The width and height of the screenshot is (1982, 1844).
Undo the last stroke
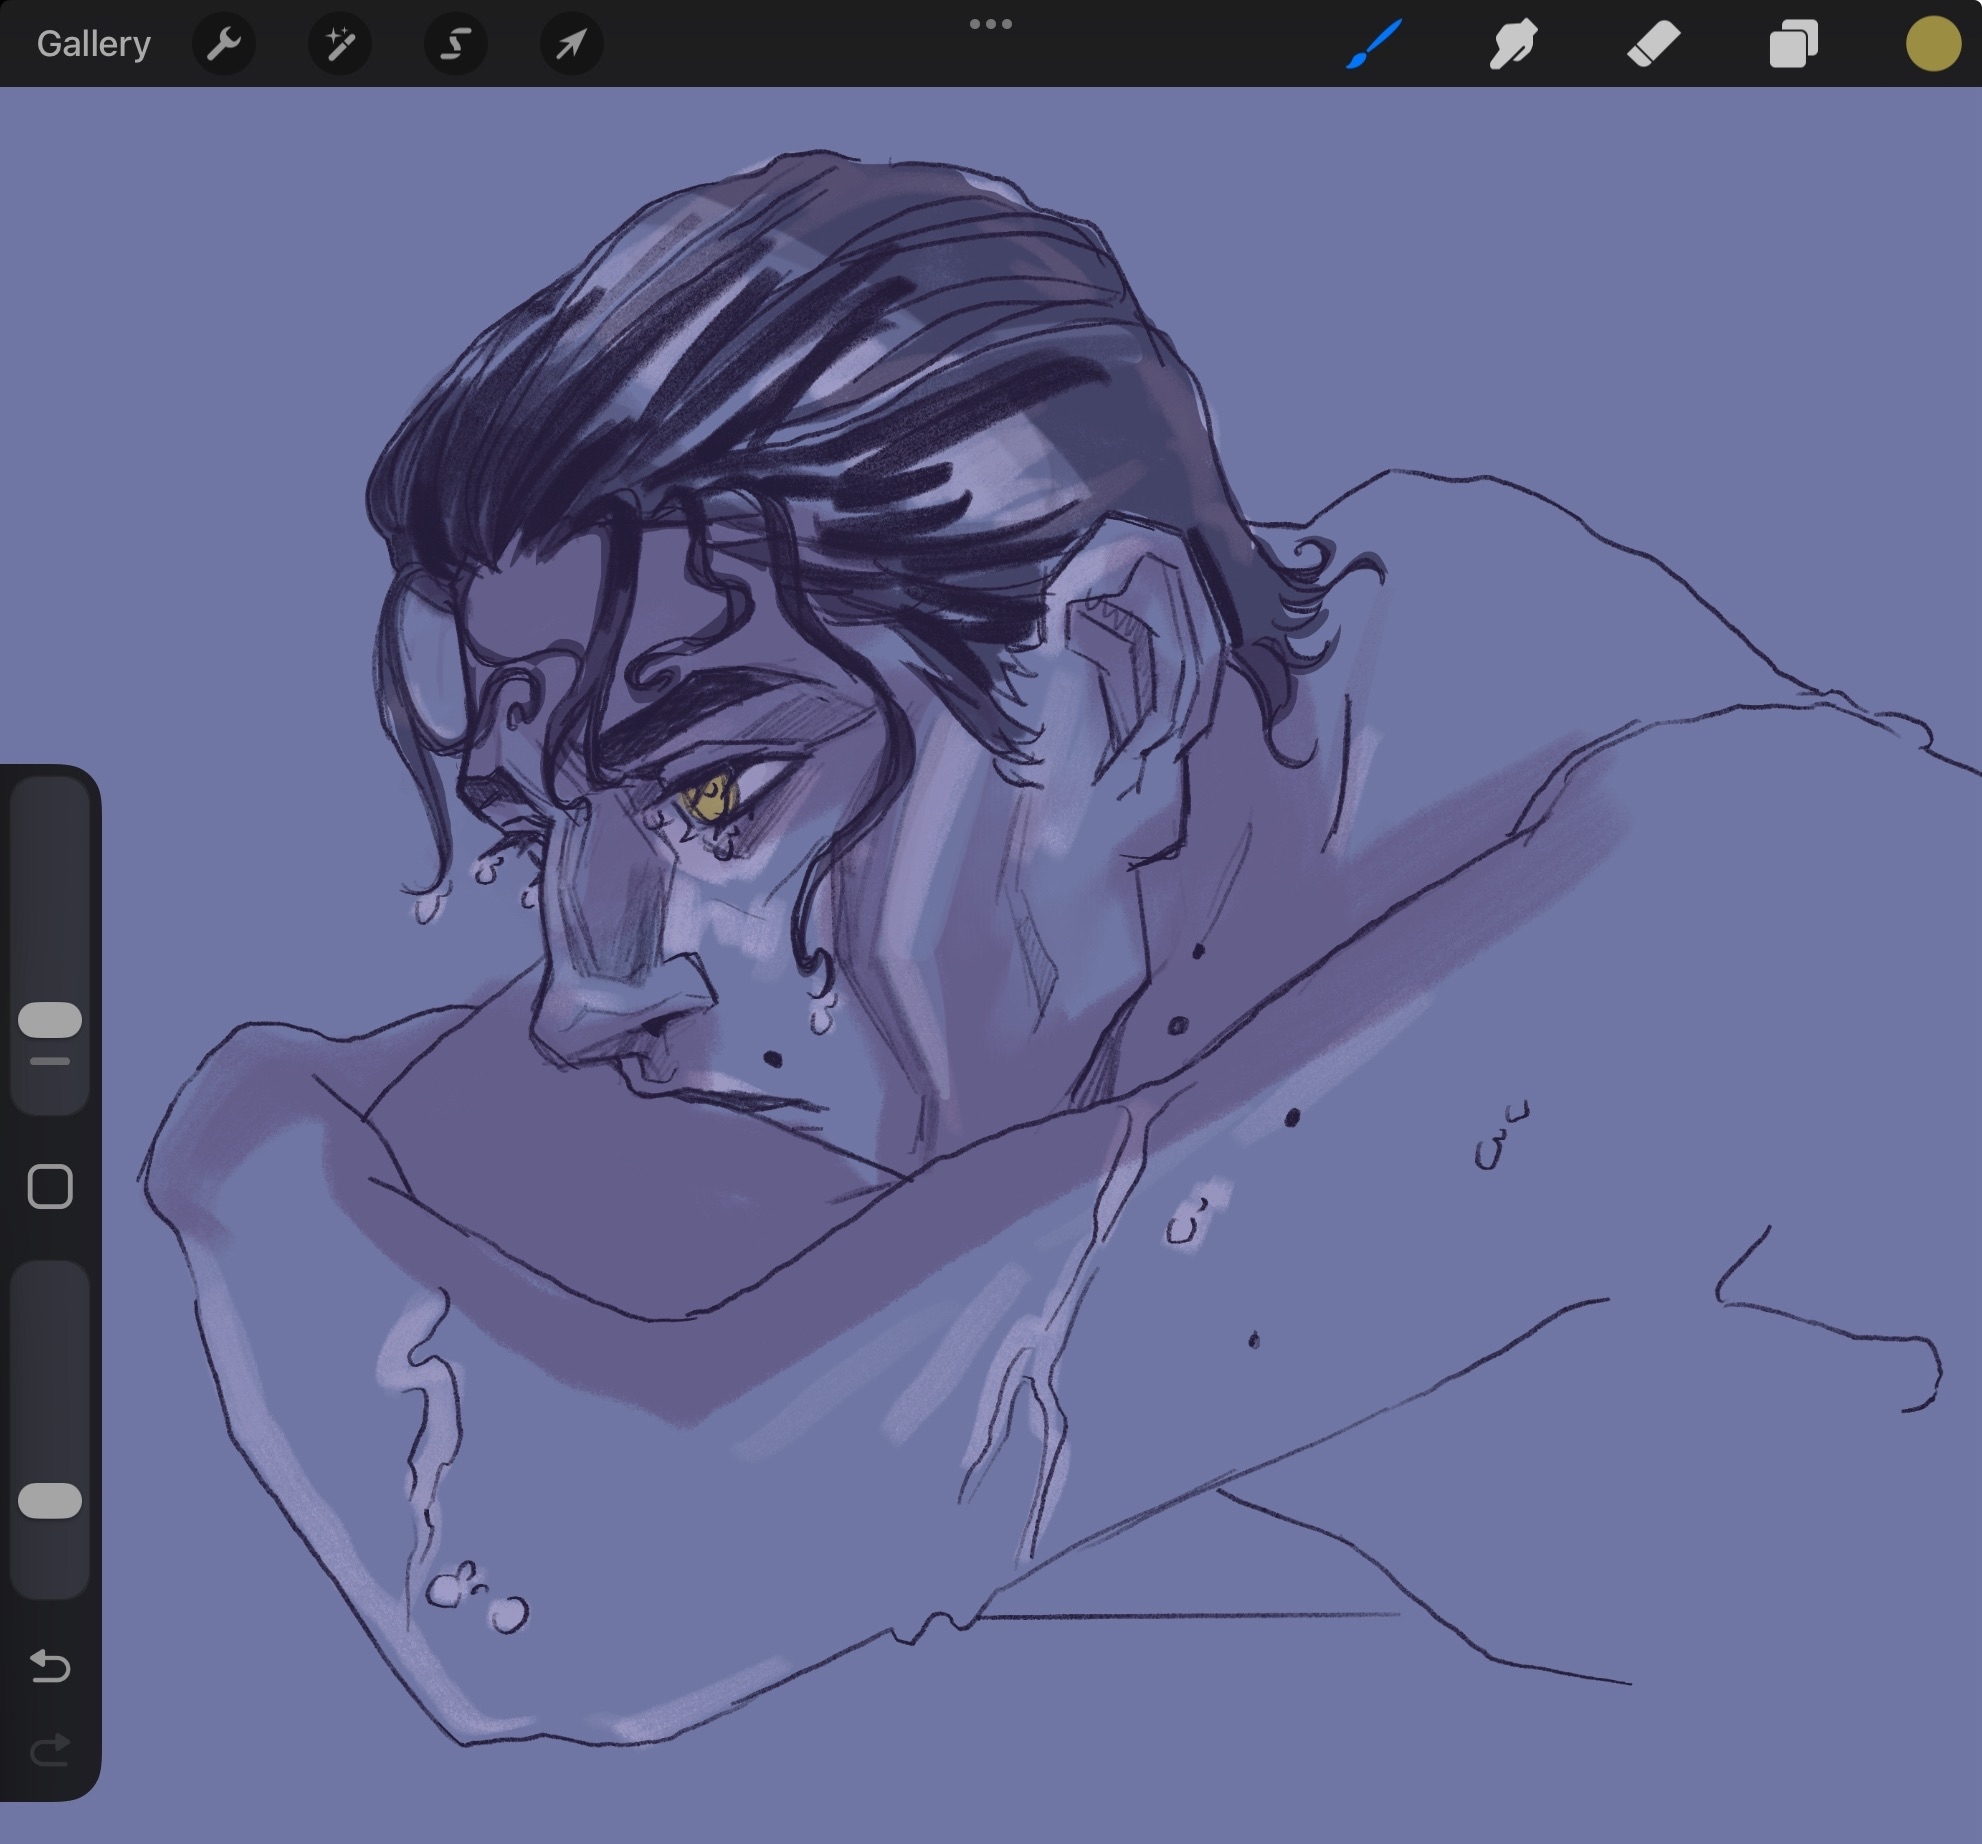(x=50, y=1666)
